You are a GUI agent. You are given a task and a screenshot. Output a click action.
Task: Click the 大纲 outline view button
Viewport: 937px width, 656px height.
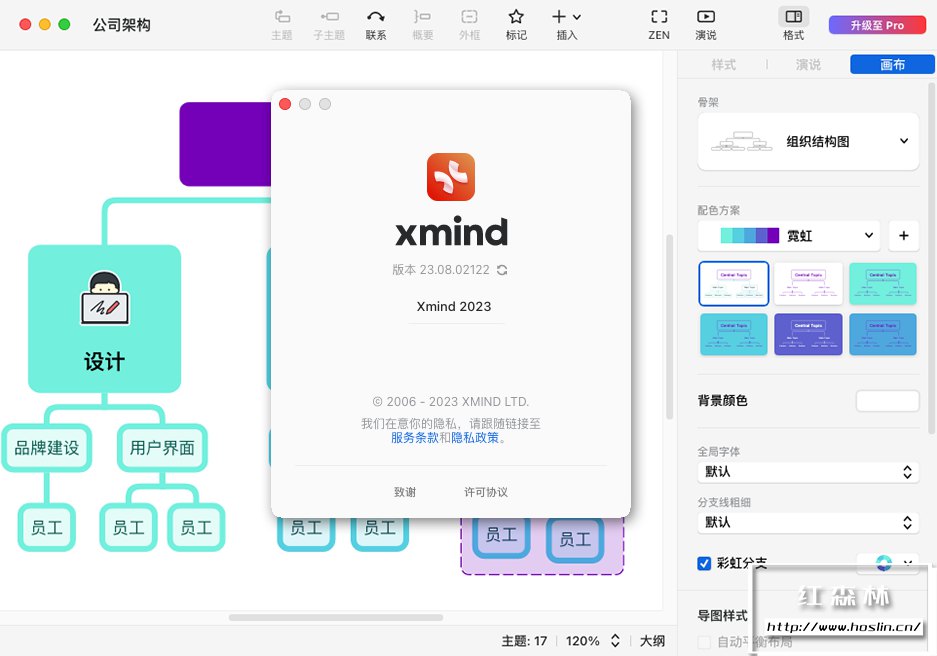pyautogui.click(x=652, y=641)
